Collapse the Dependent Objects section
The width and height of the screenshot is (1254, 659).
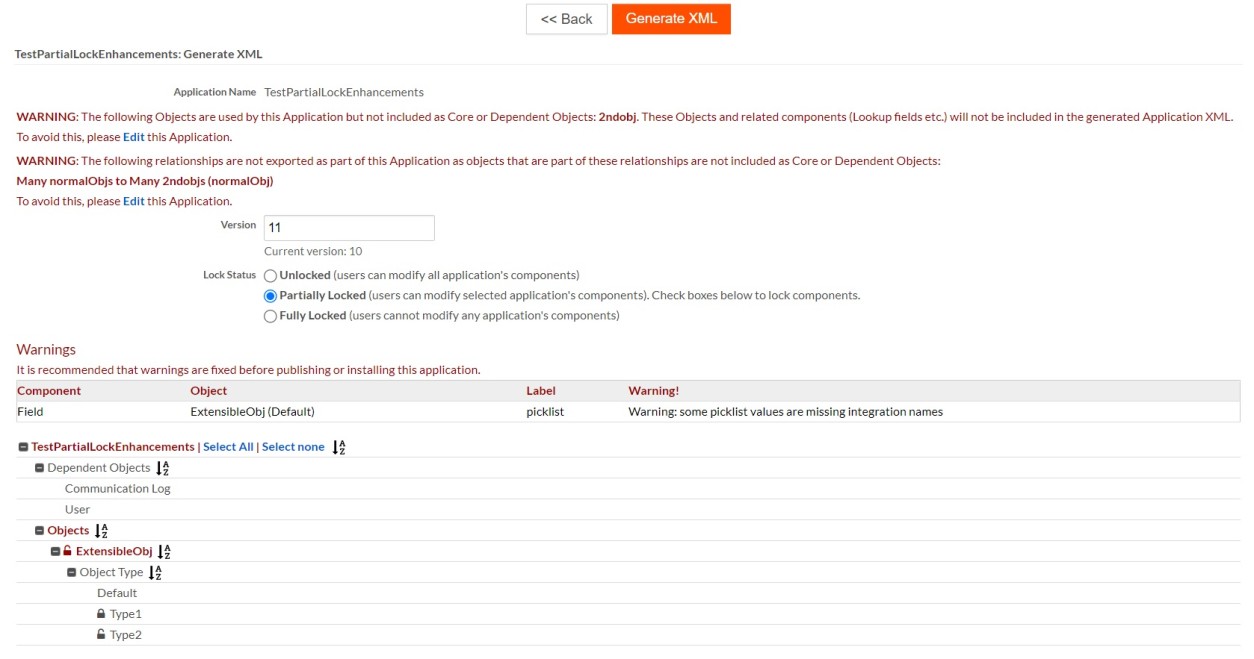click(x=40, y=468)
